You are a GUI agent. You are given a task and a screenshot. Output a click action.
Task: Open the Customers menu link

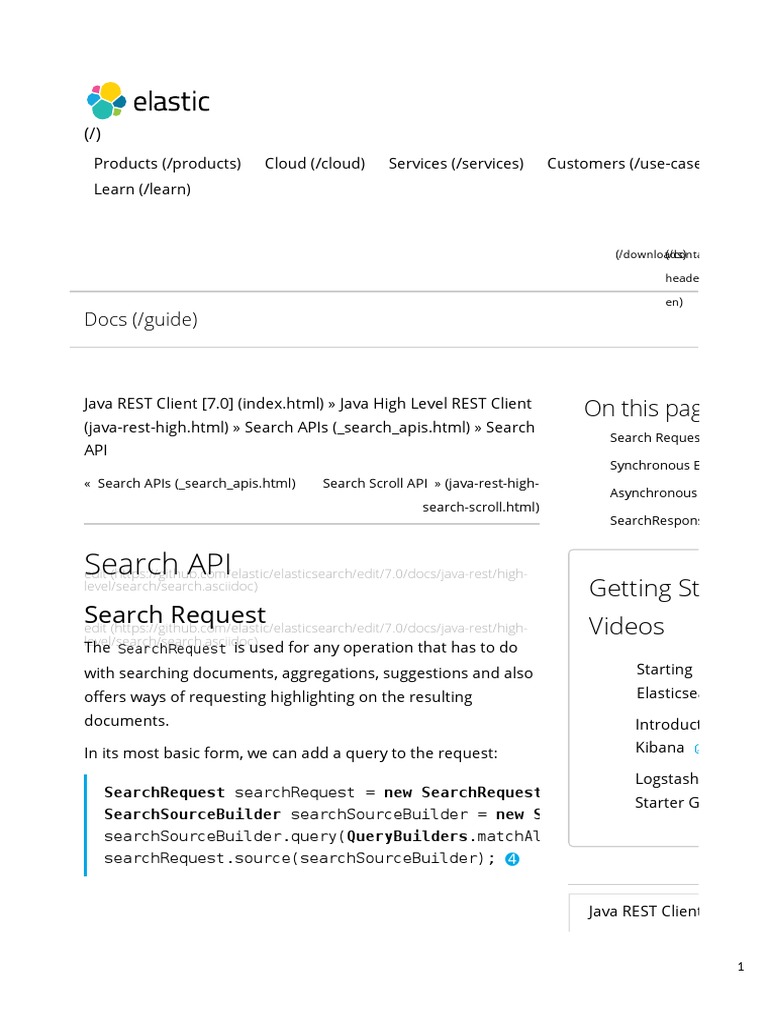pyautogui.click(x=623, y=163)
